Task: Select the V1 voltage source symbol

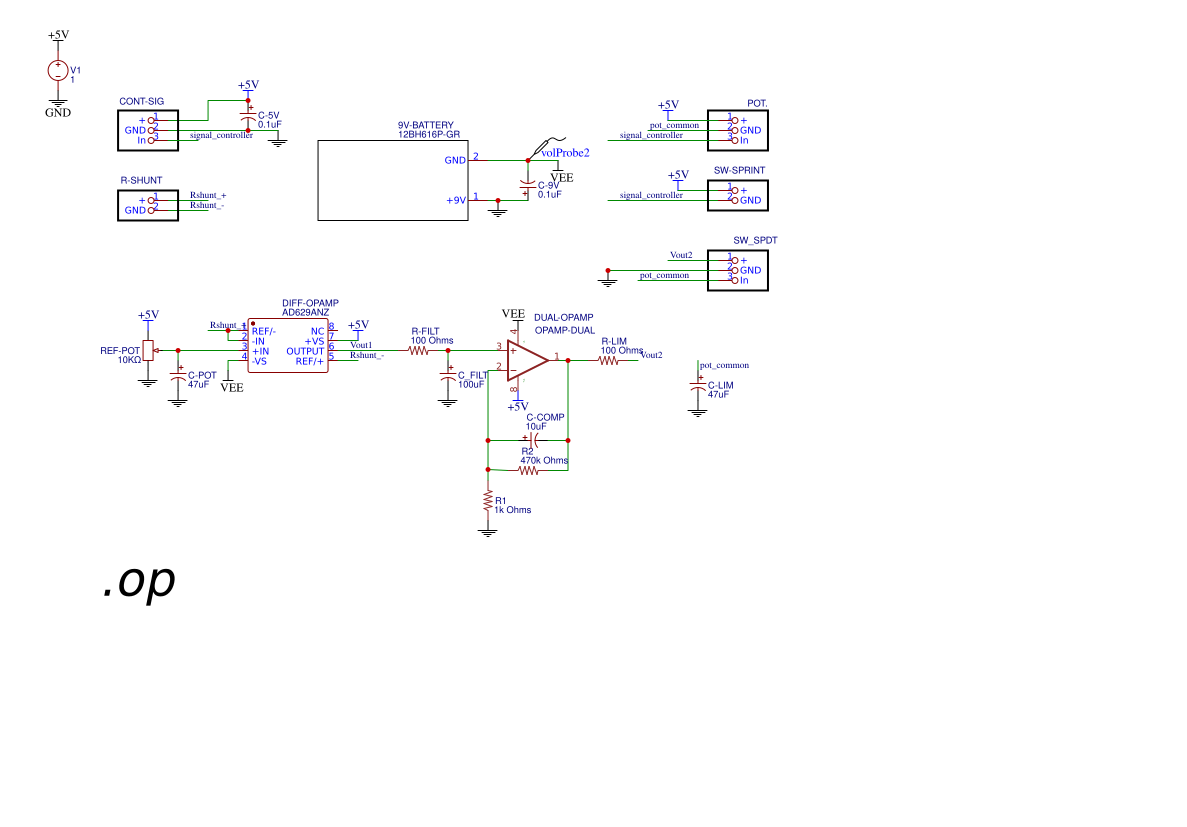Action: click(x=58, y=70)
